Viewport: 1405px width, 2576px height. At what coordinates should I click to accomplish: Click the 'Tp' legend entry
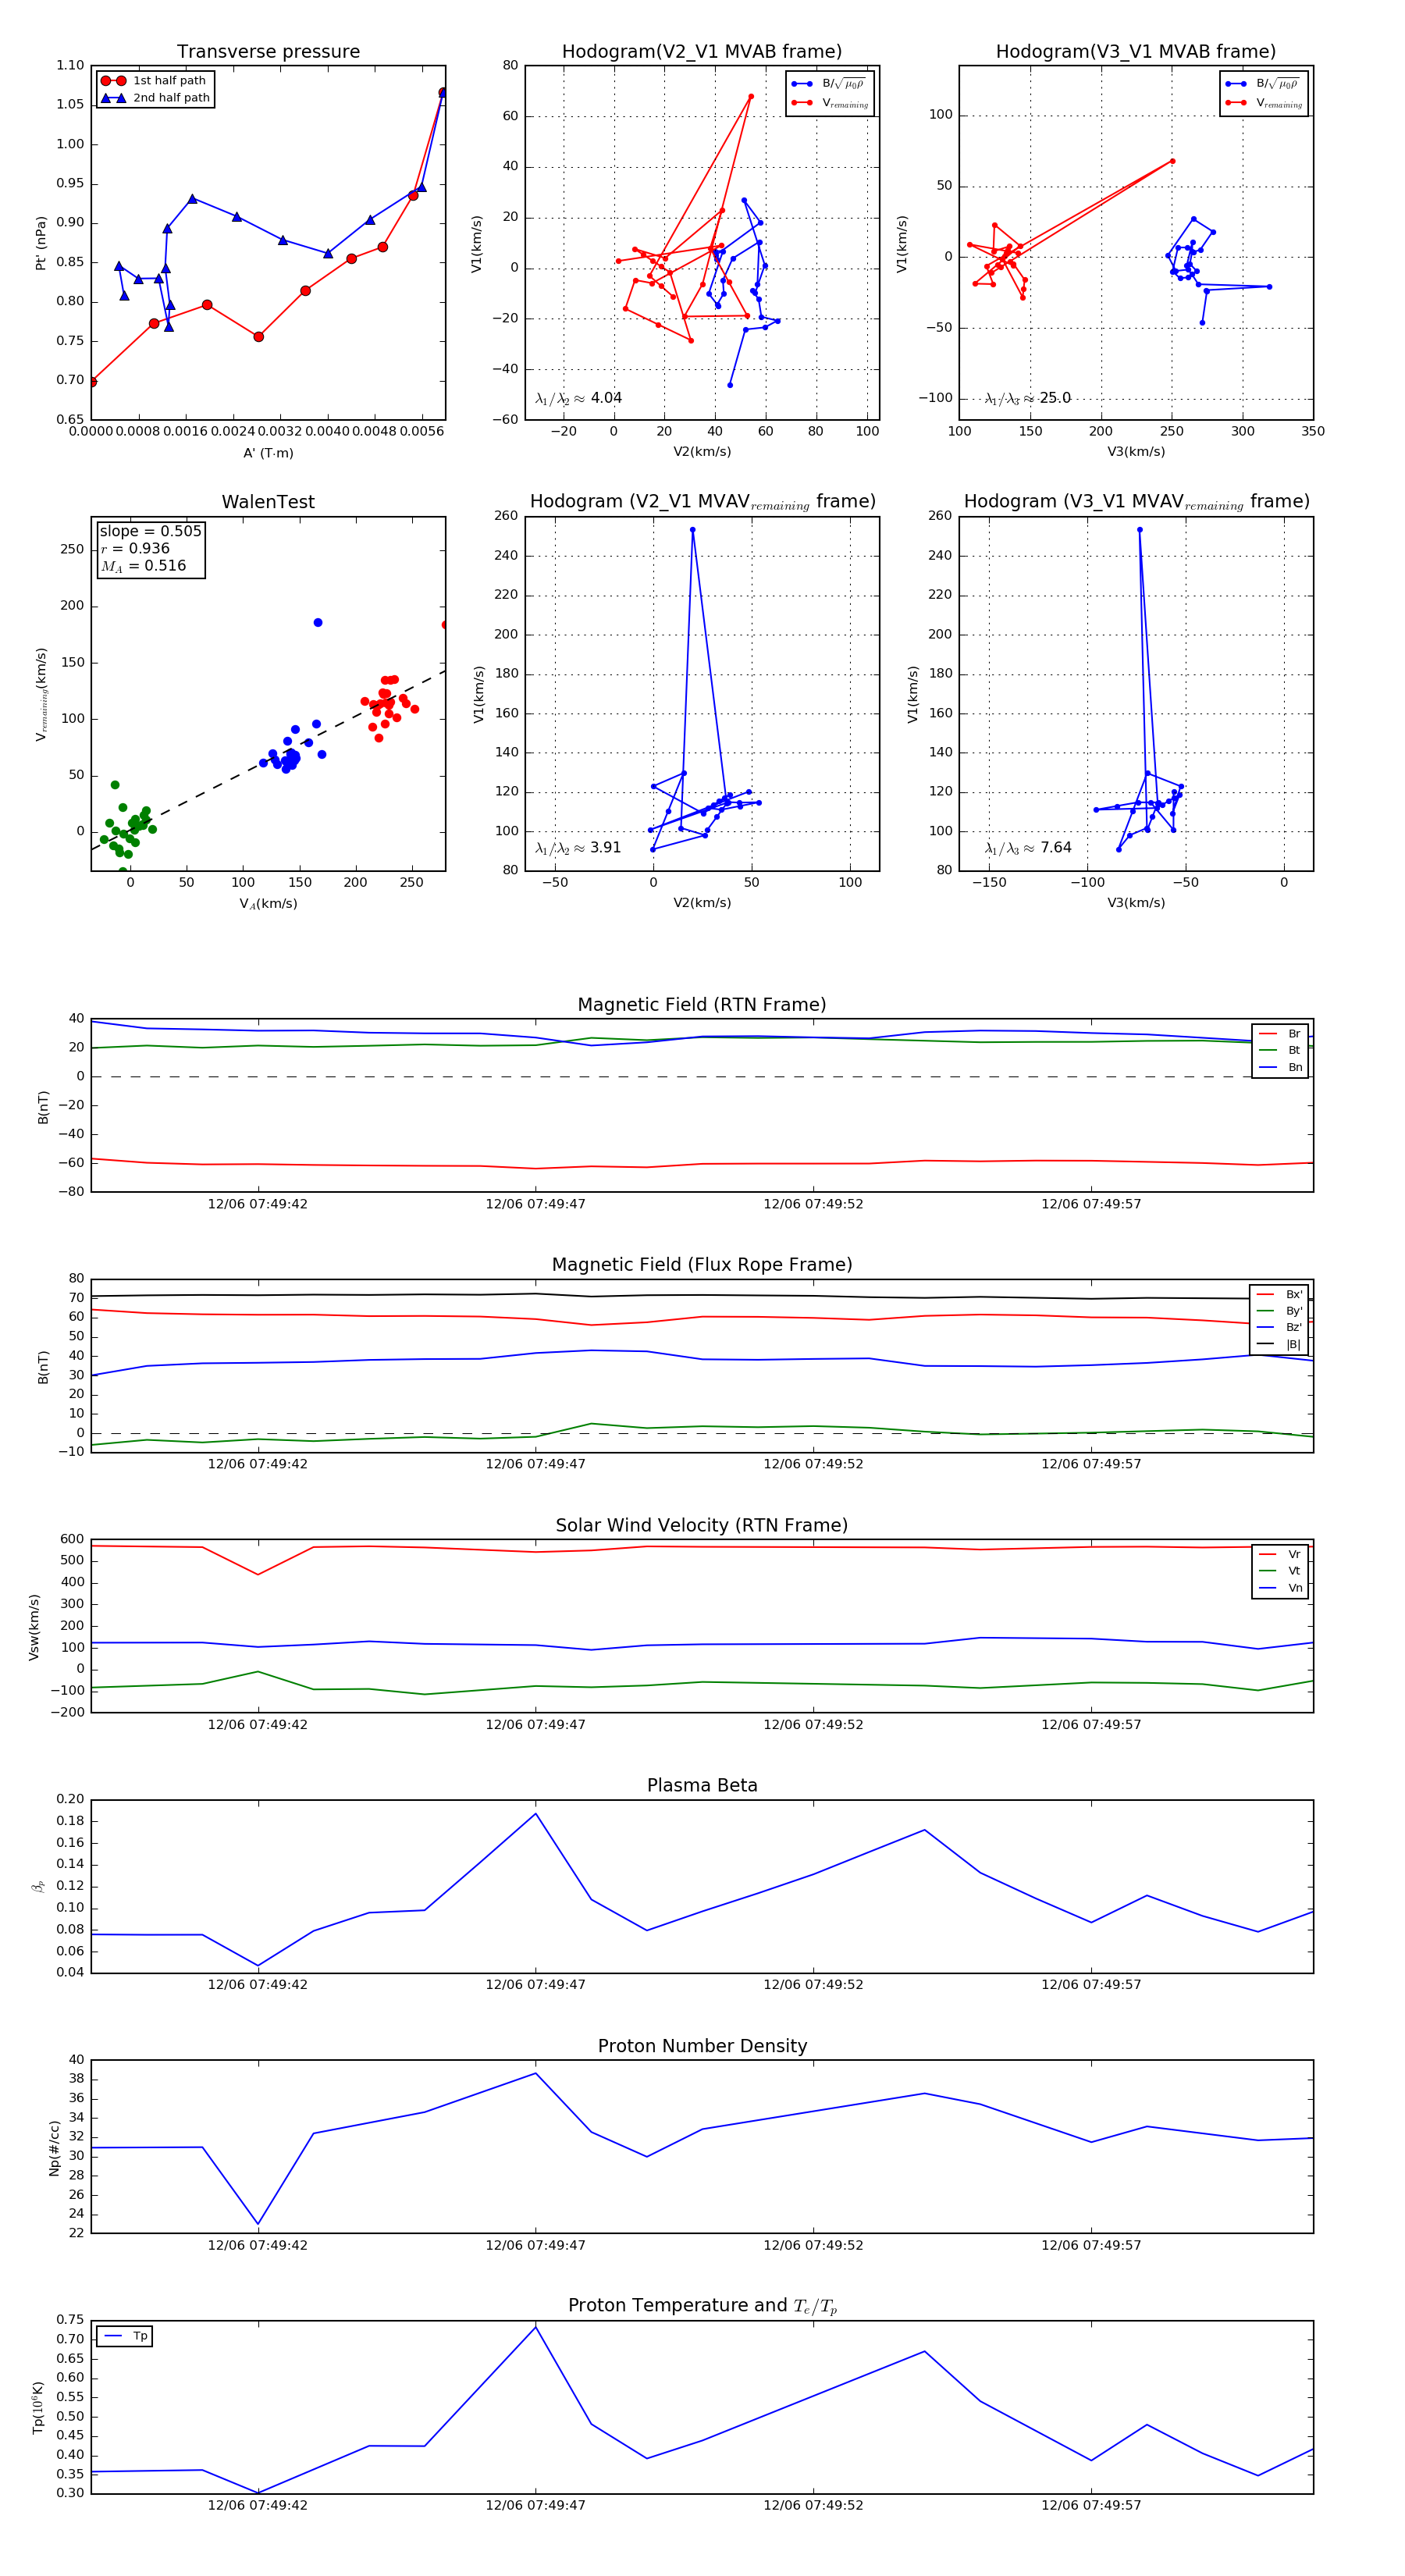(125, 2336)
